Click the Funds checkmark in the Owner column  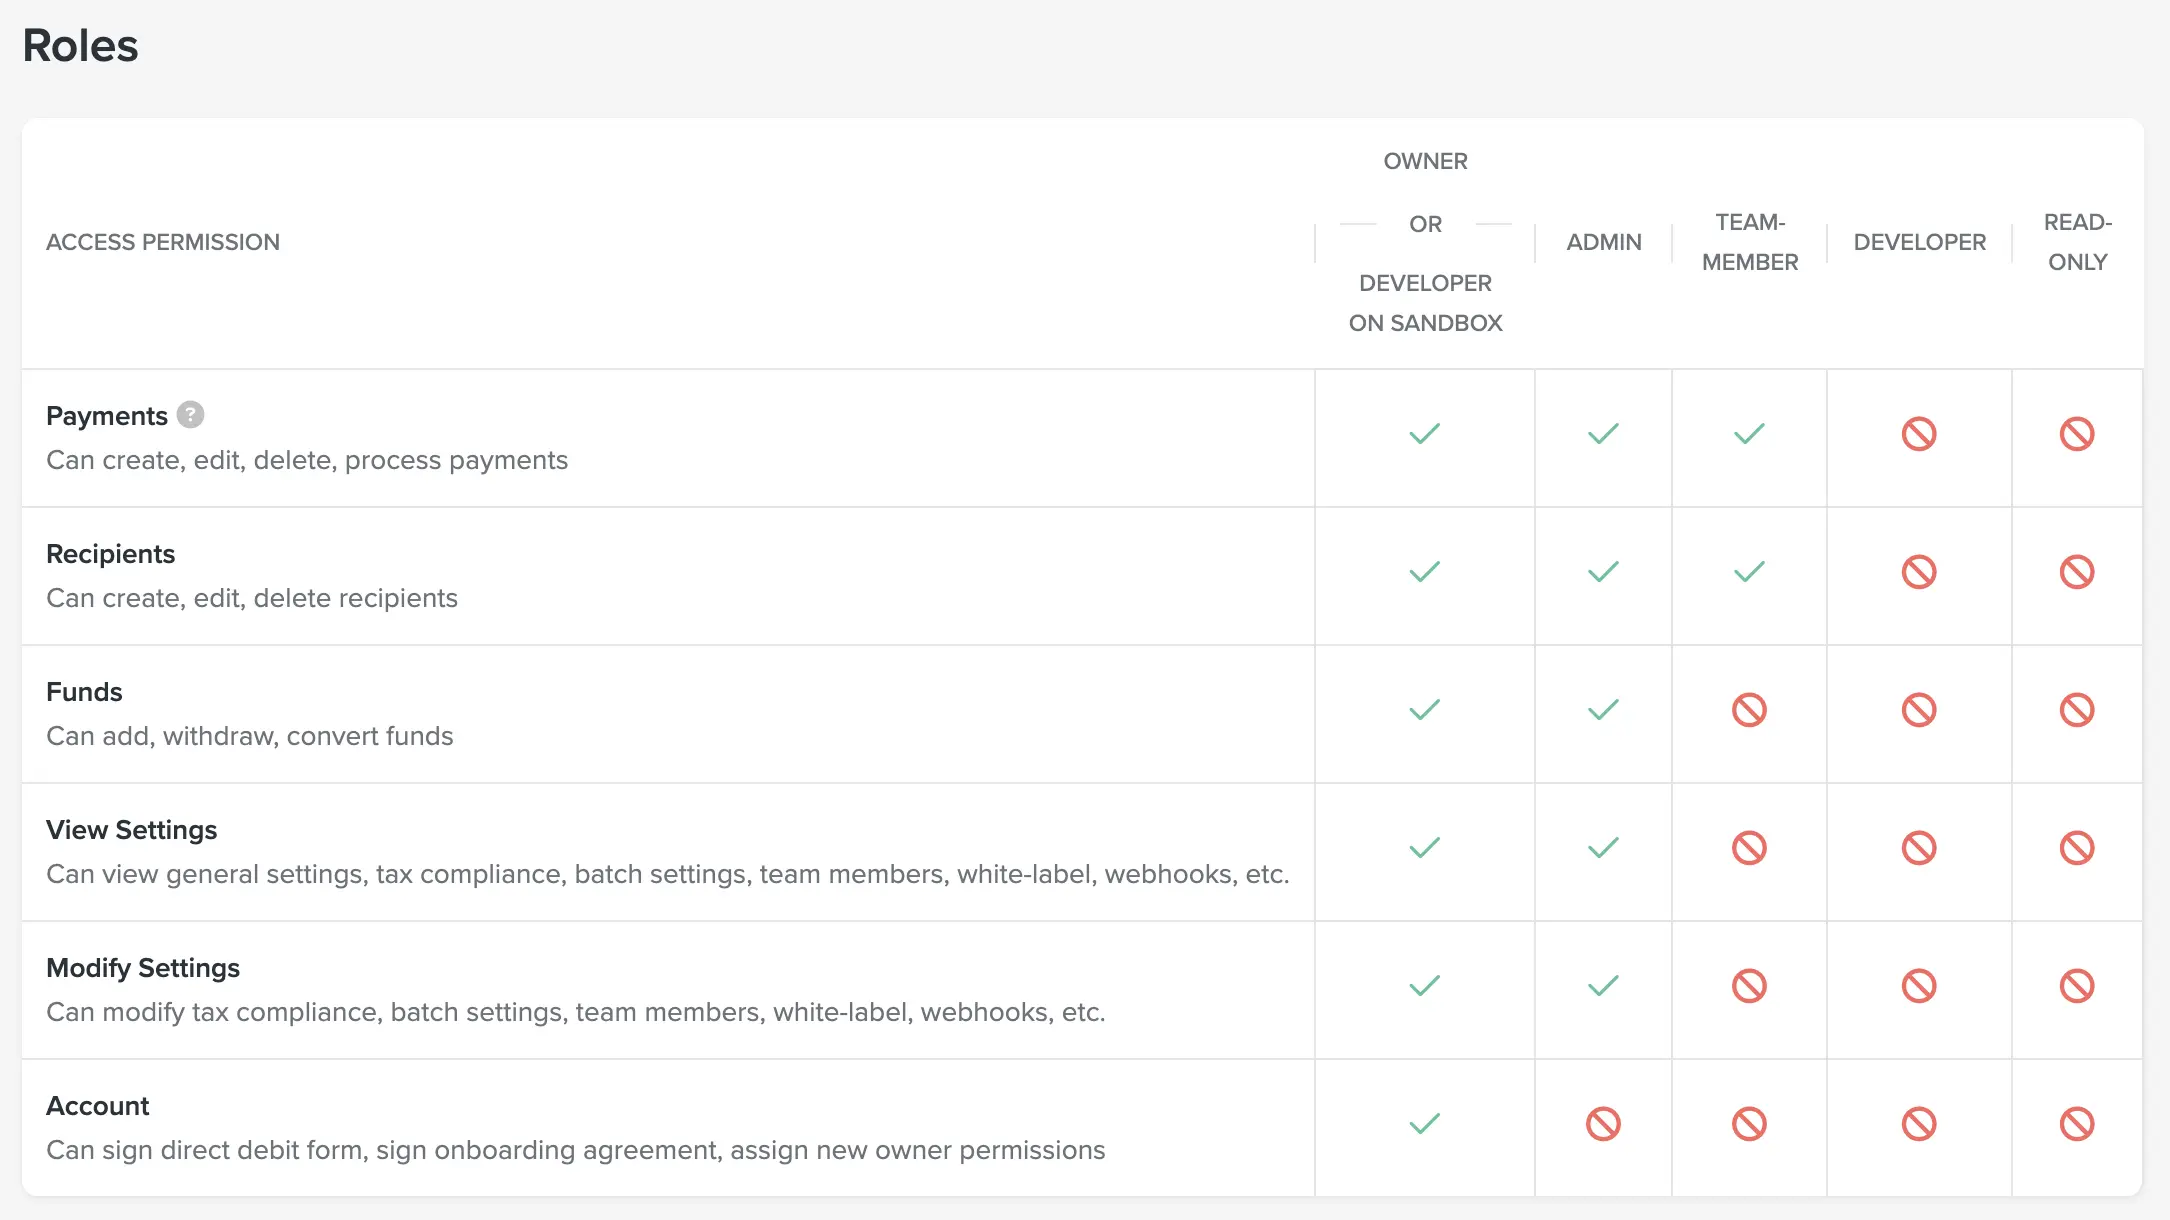point(1424,710)
